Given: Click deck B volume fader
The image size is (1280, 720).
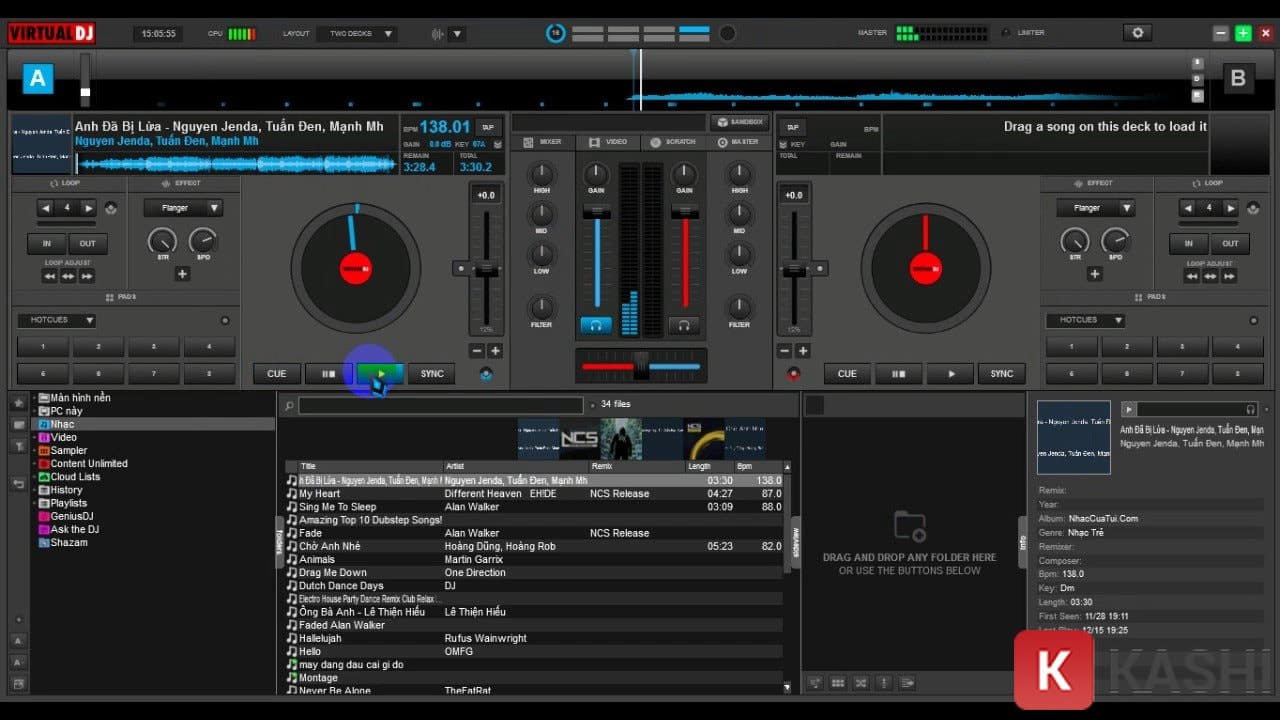Looking at the screenshot, I should 685,211.
